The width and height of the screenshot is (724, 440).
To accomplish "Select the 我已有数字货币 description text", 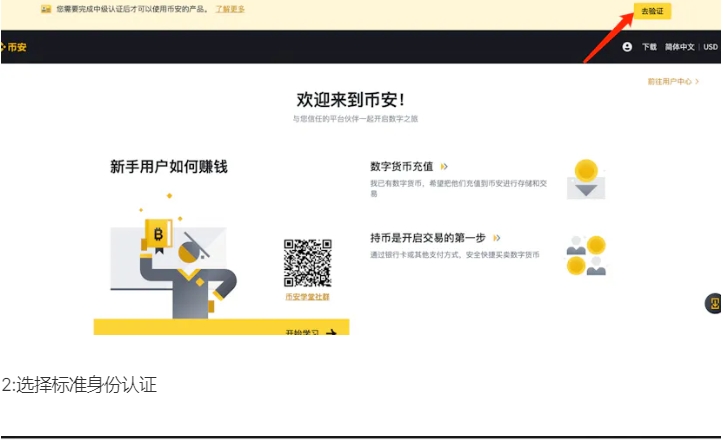I will point(459,188).
